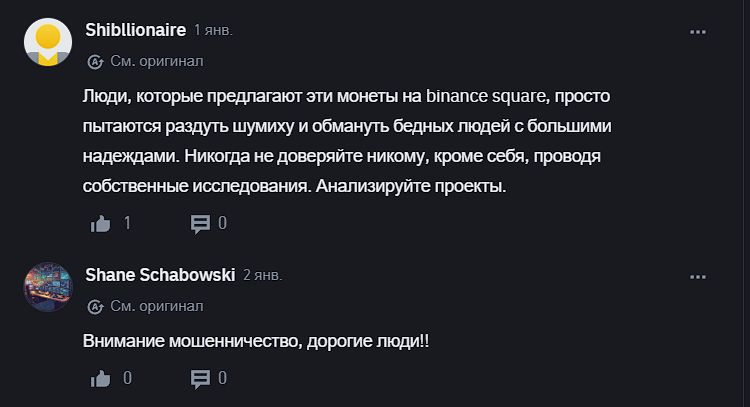
Task: Click reply icon under Shibllionaire's comment
Action: click(x=200, y=223)
